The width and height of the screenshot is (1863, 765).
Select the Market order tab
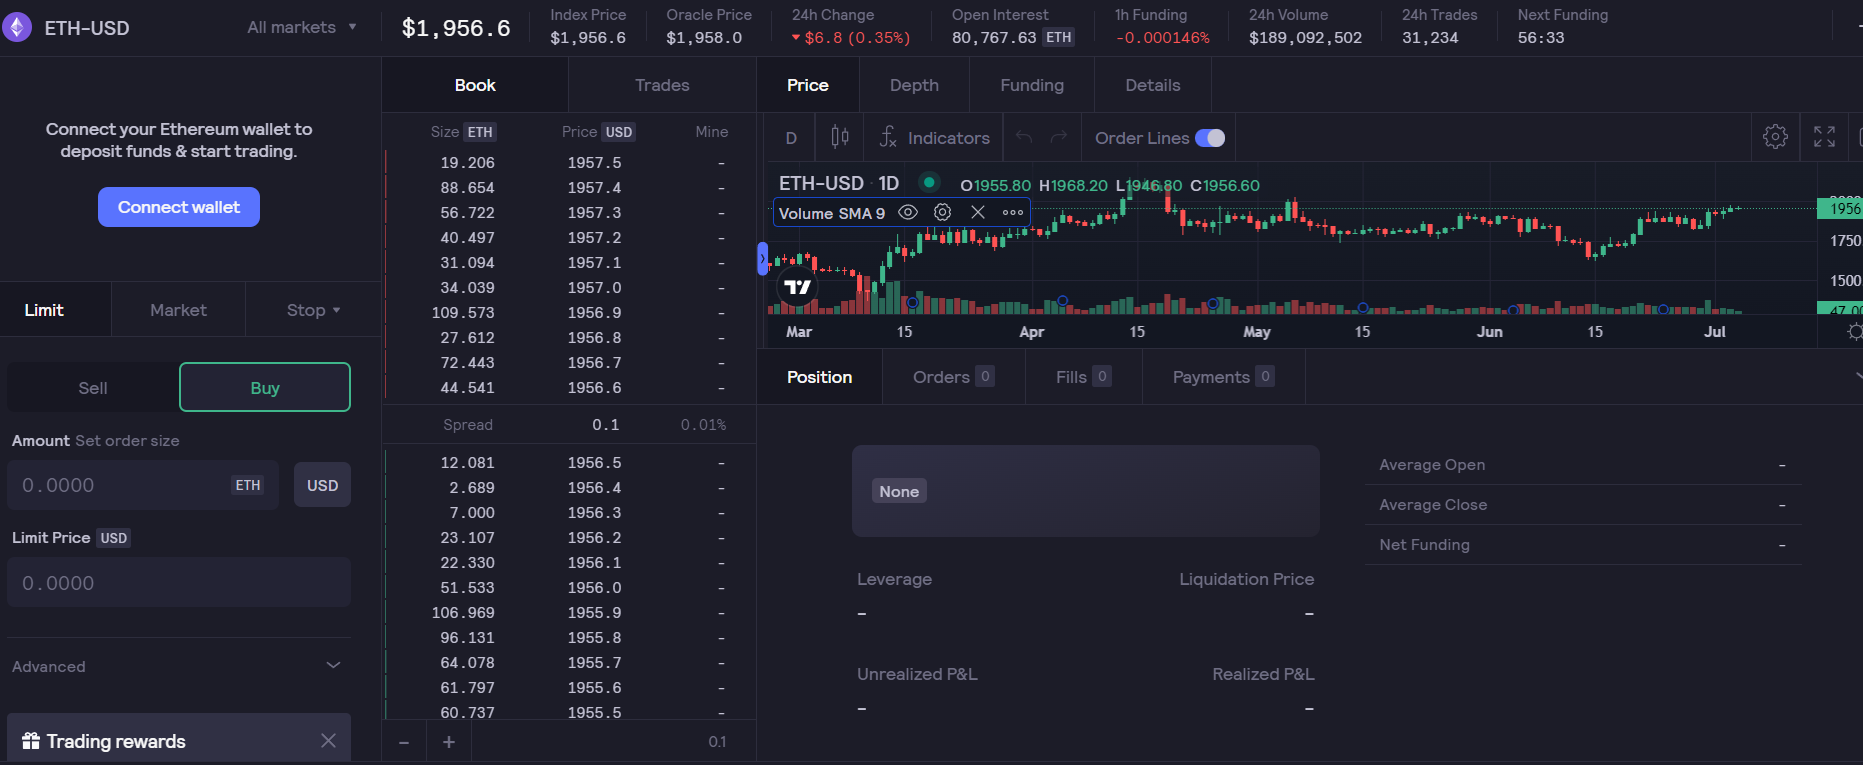coord(178,310)
